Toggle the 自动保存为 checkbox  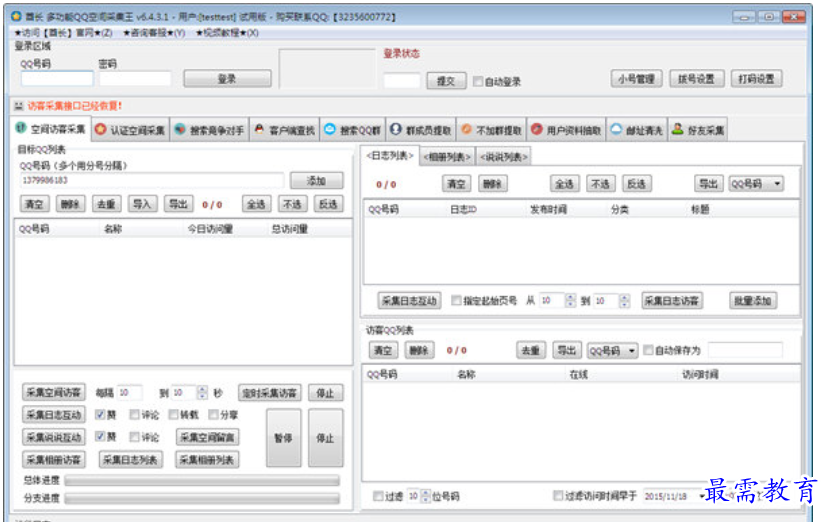pyautogui.click(x=648, y=350)
